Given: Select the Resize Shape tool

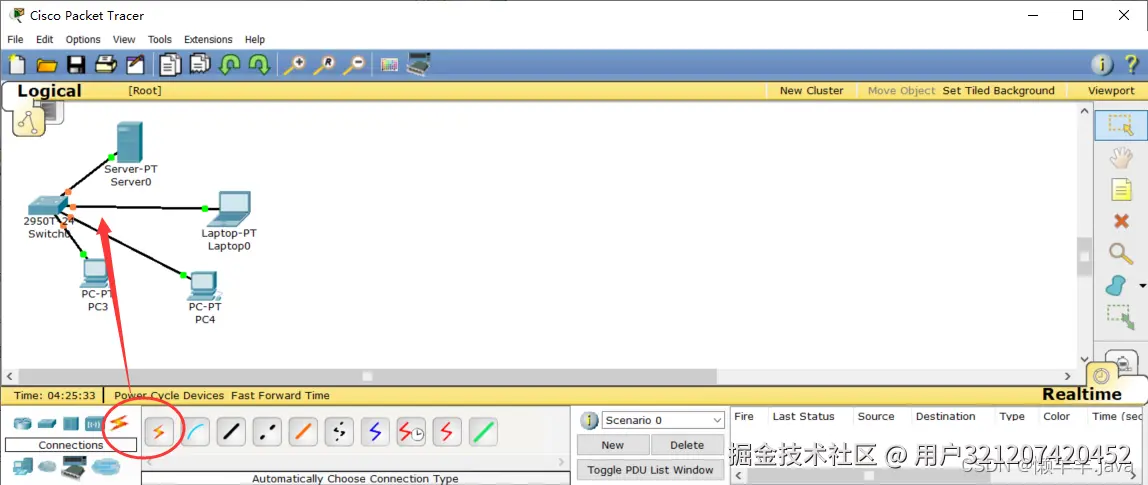Looking at the screenshot, I should point(1120,318).
